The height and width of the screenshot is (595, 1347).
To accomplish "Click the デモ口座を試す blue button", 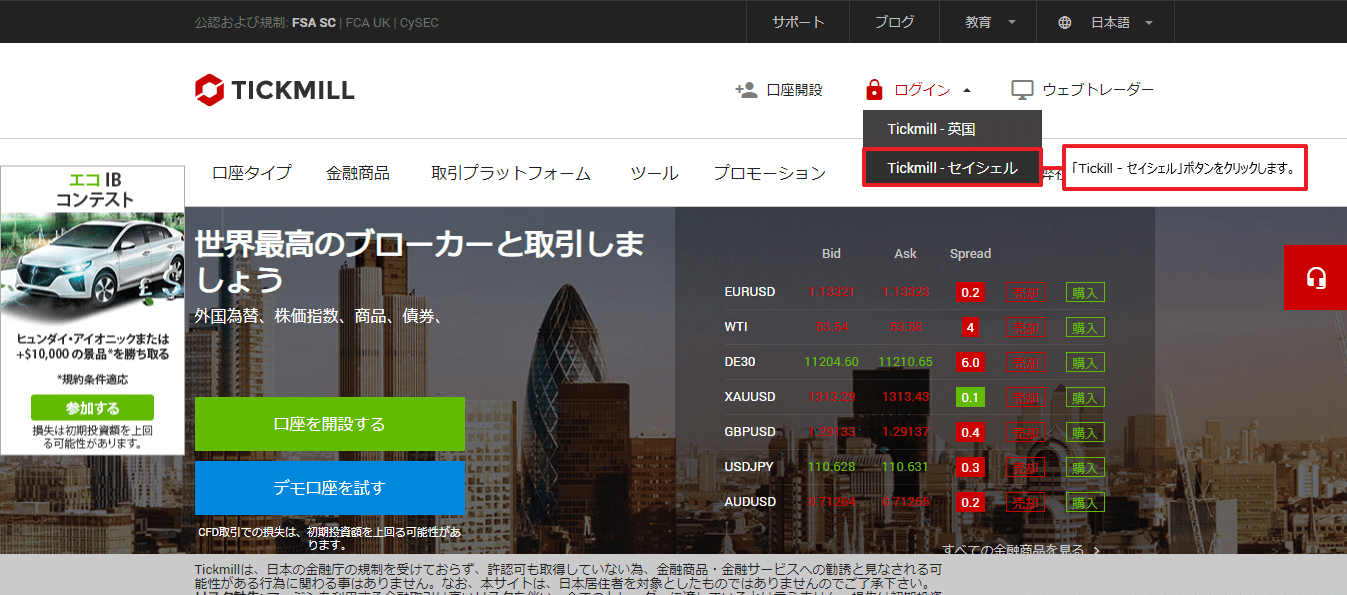I will pos(330,488).
